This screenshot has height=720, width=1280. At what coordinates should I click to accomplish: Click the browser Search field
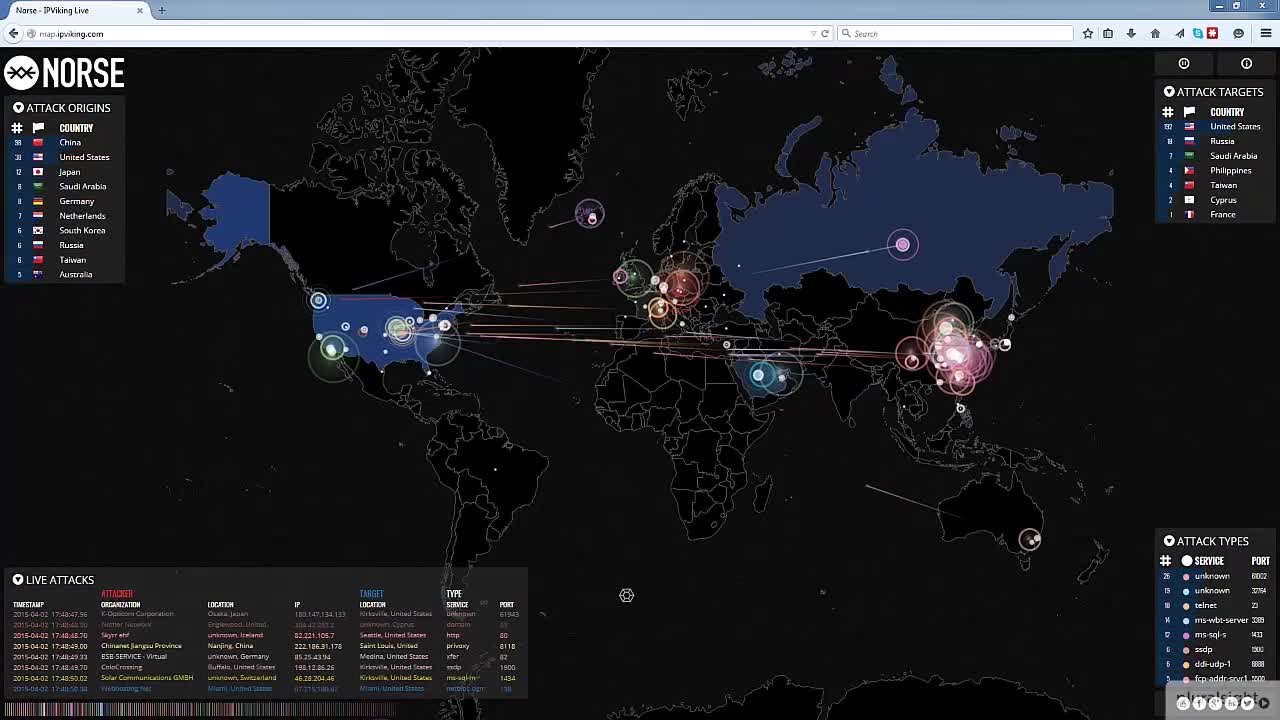click(955, 33)
